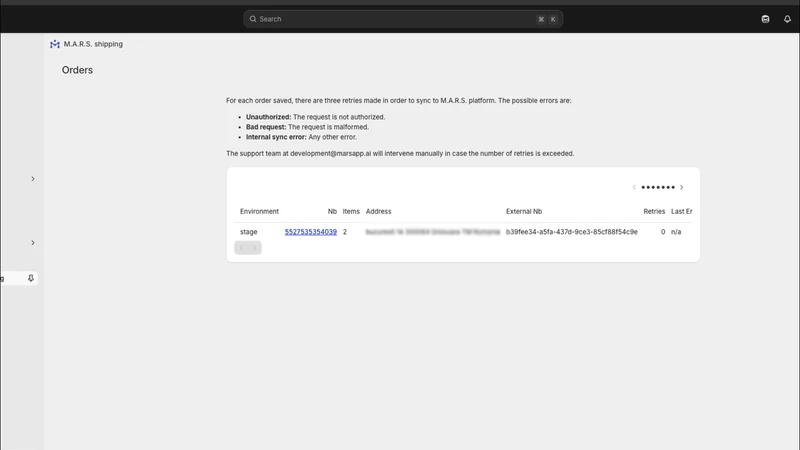Expand the upper sidebar chevron
800x450 pixels.
click(x=33, y=179)
